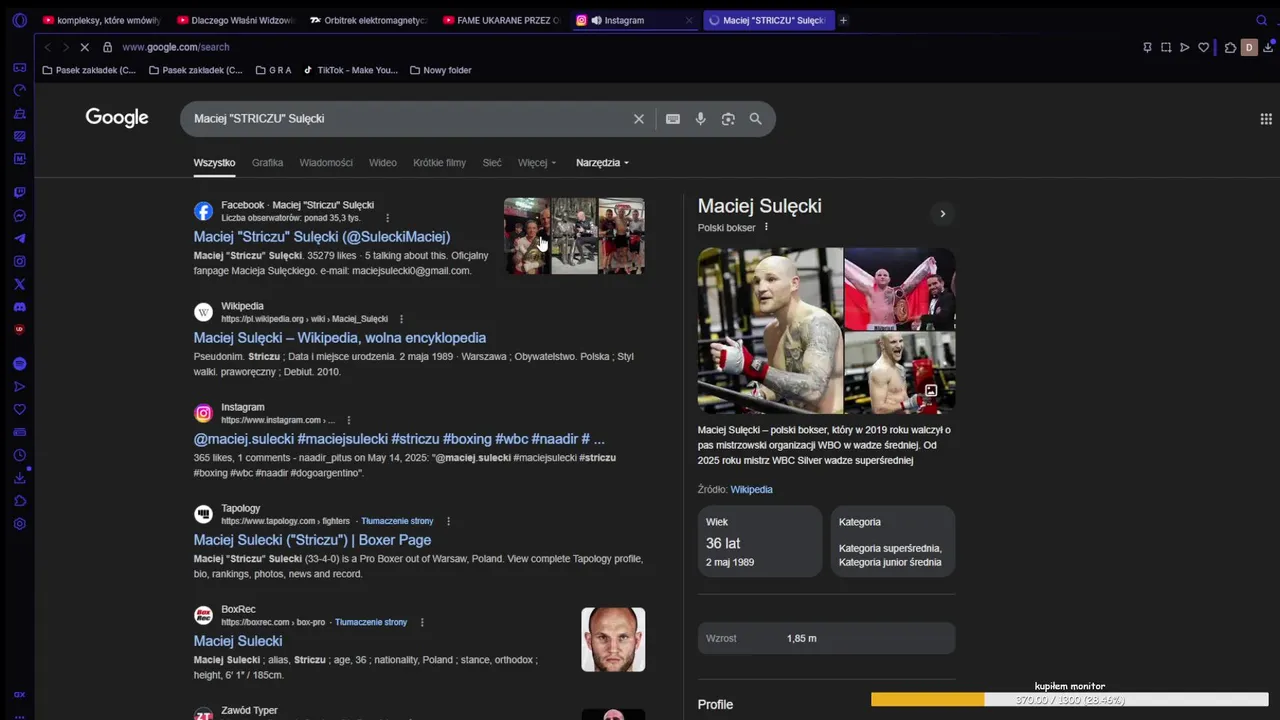Open more options beside Polski bokser
This screenshot has width=1280, height=720.
click(767, 227)
